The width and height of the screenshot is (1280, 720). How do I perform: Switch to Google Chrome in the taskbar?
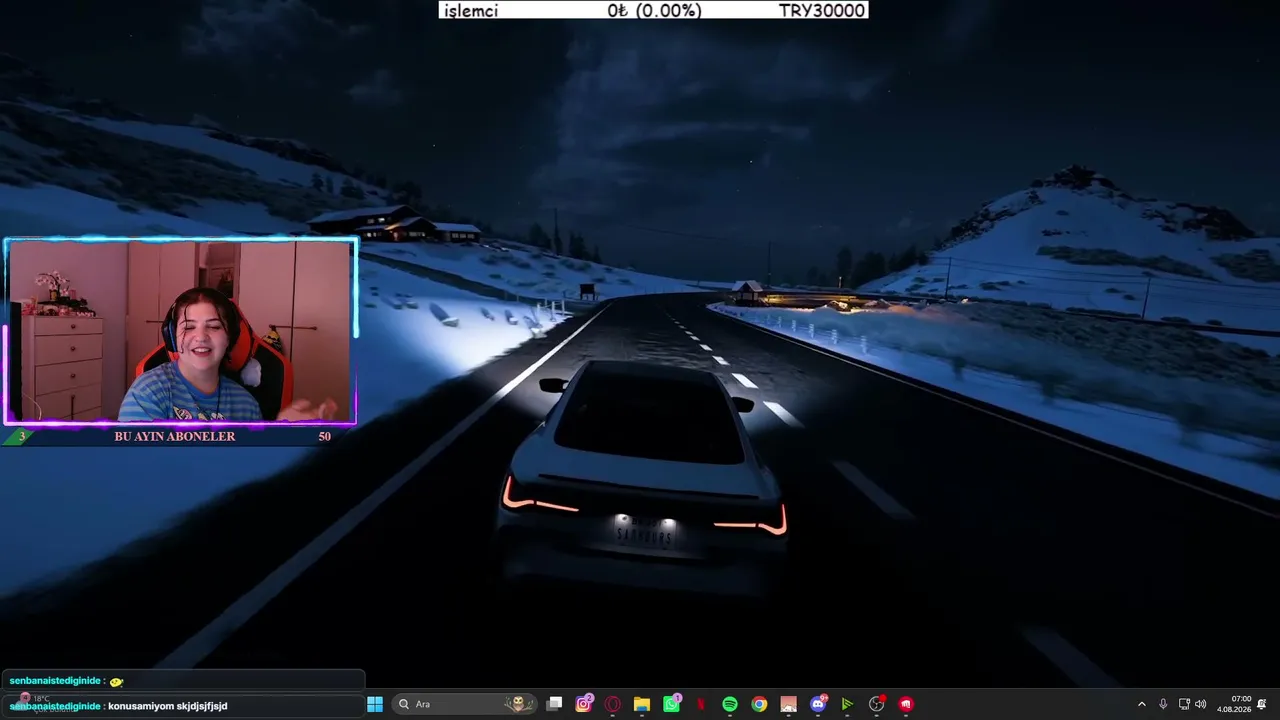pos(759,704)
